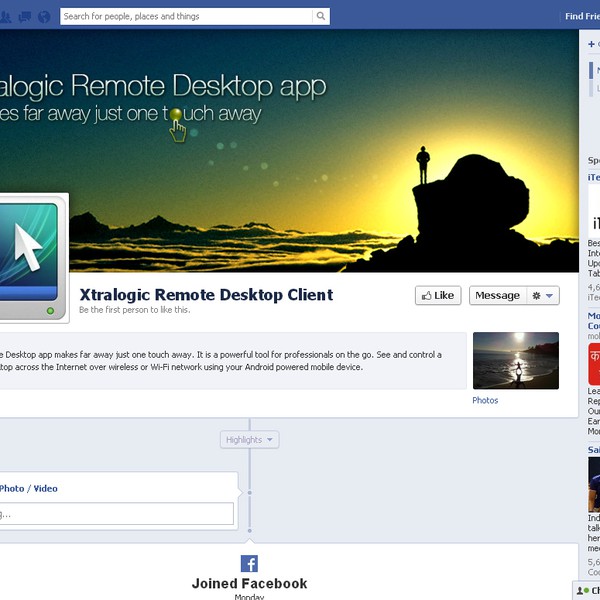The width and height of the screenshot is (600, 600).
Task: Click the Joined Facebook heading
Action: (x=249, y=584)
